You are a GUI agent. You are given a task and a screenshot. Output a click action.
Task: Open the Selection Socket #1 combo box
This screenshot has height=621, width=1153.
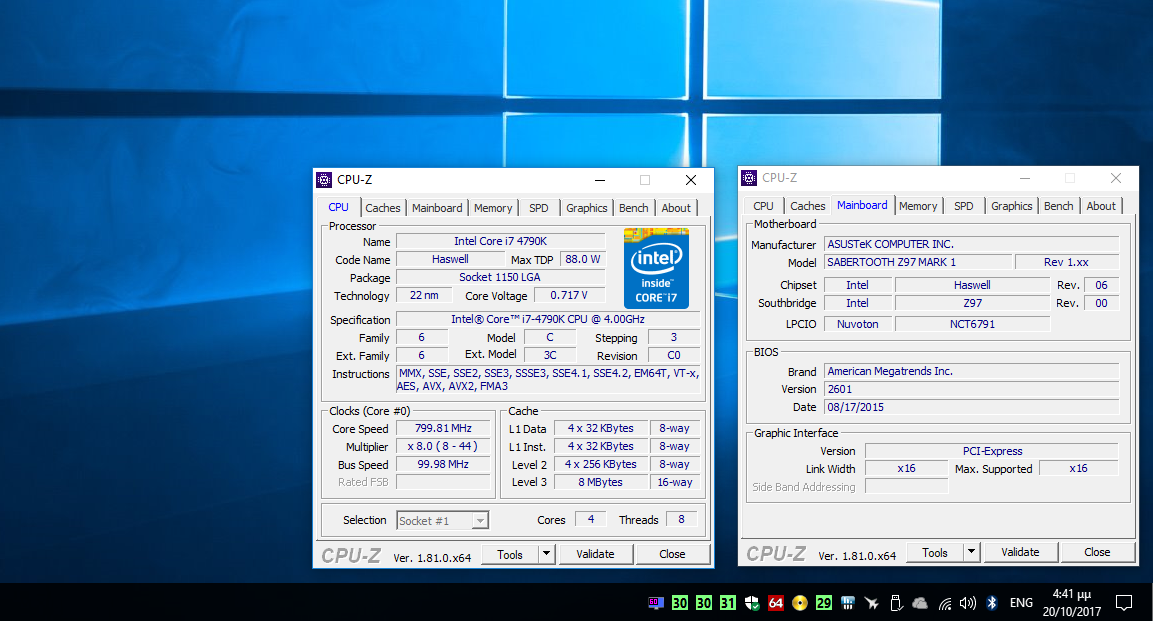tap(442, 520)
